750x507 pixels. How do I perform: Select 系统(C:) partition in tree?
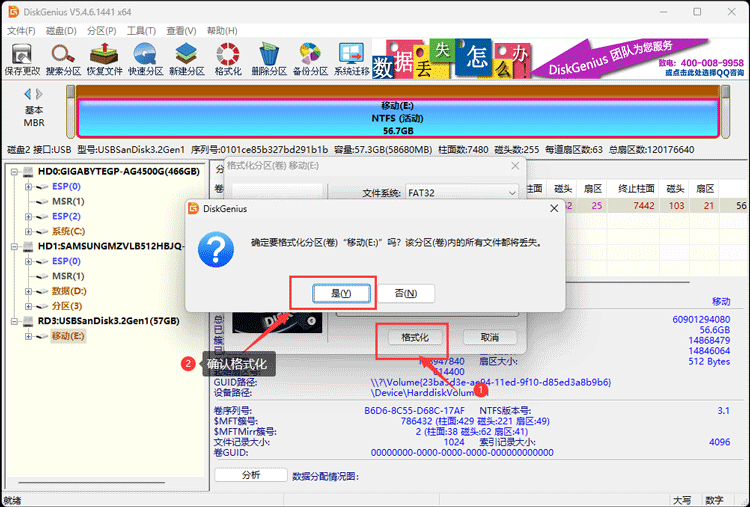pyautogui.click(x=68, y=231)
